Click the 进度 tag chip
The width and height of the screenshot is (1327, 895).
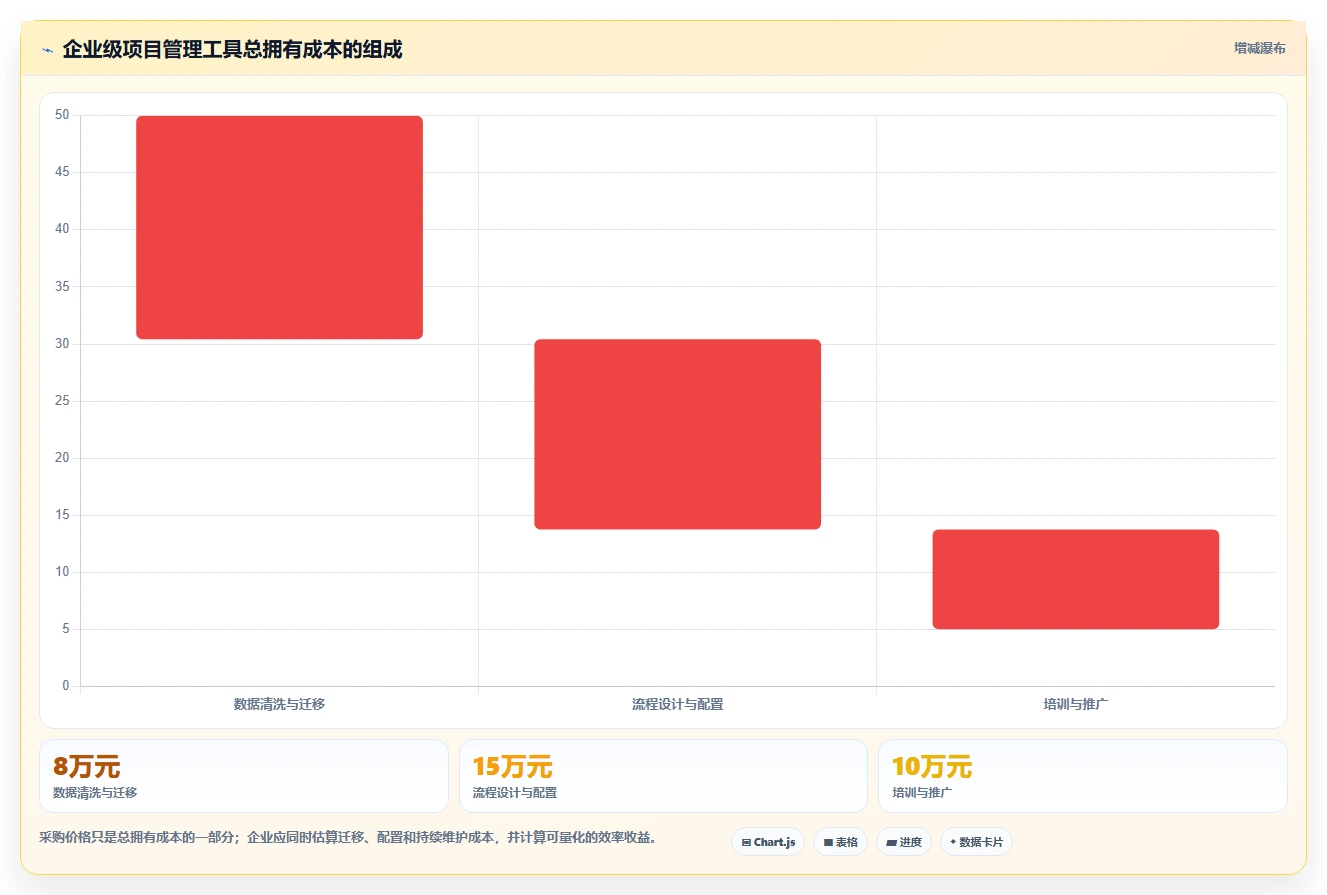[x=904, y=842]
